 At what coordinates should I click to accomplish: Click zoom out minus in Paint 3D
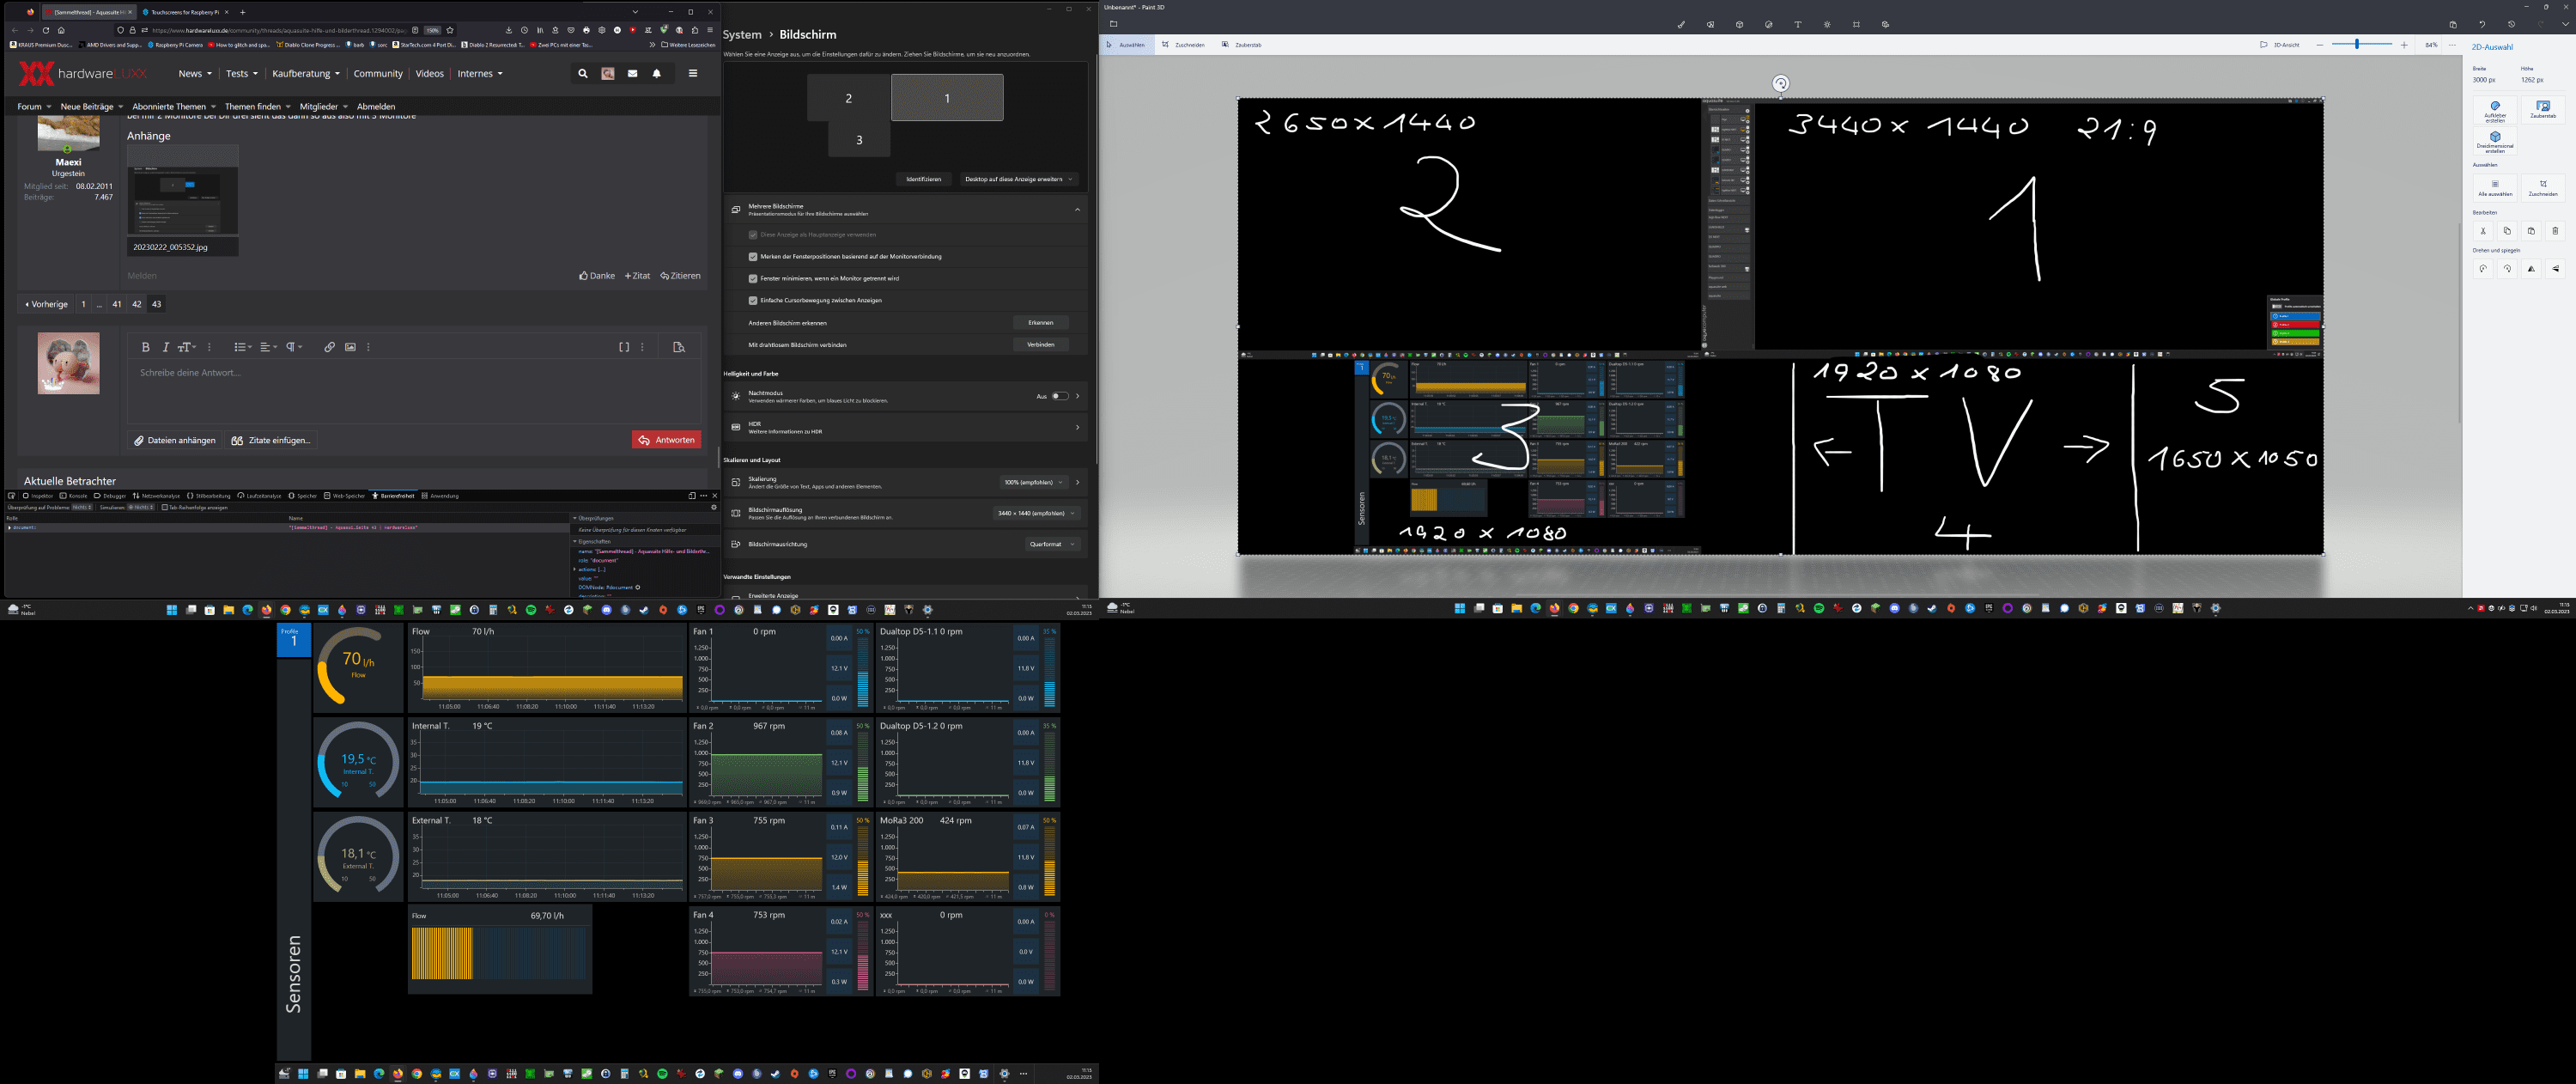pyautogui.click(x=2320, y=45)
